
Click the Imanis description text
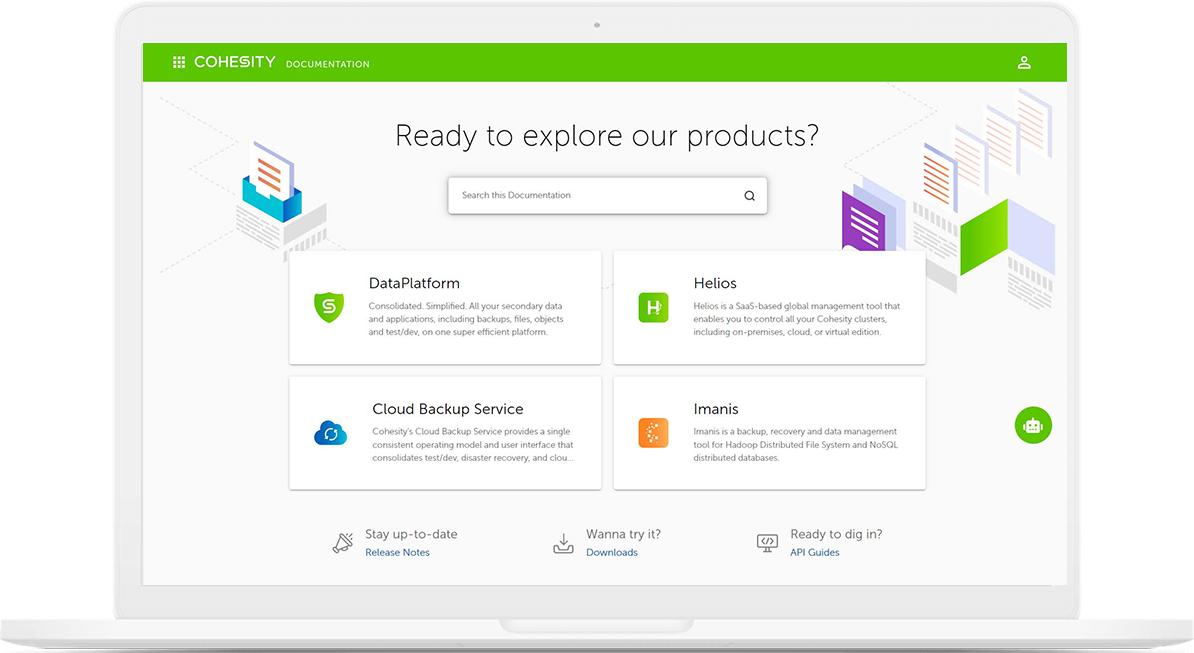[x=796, y=444]
